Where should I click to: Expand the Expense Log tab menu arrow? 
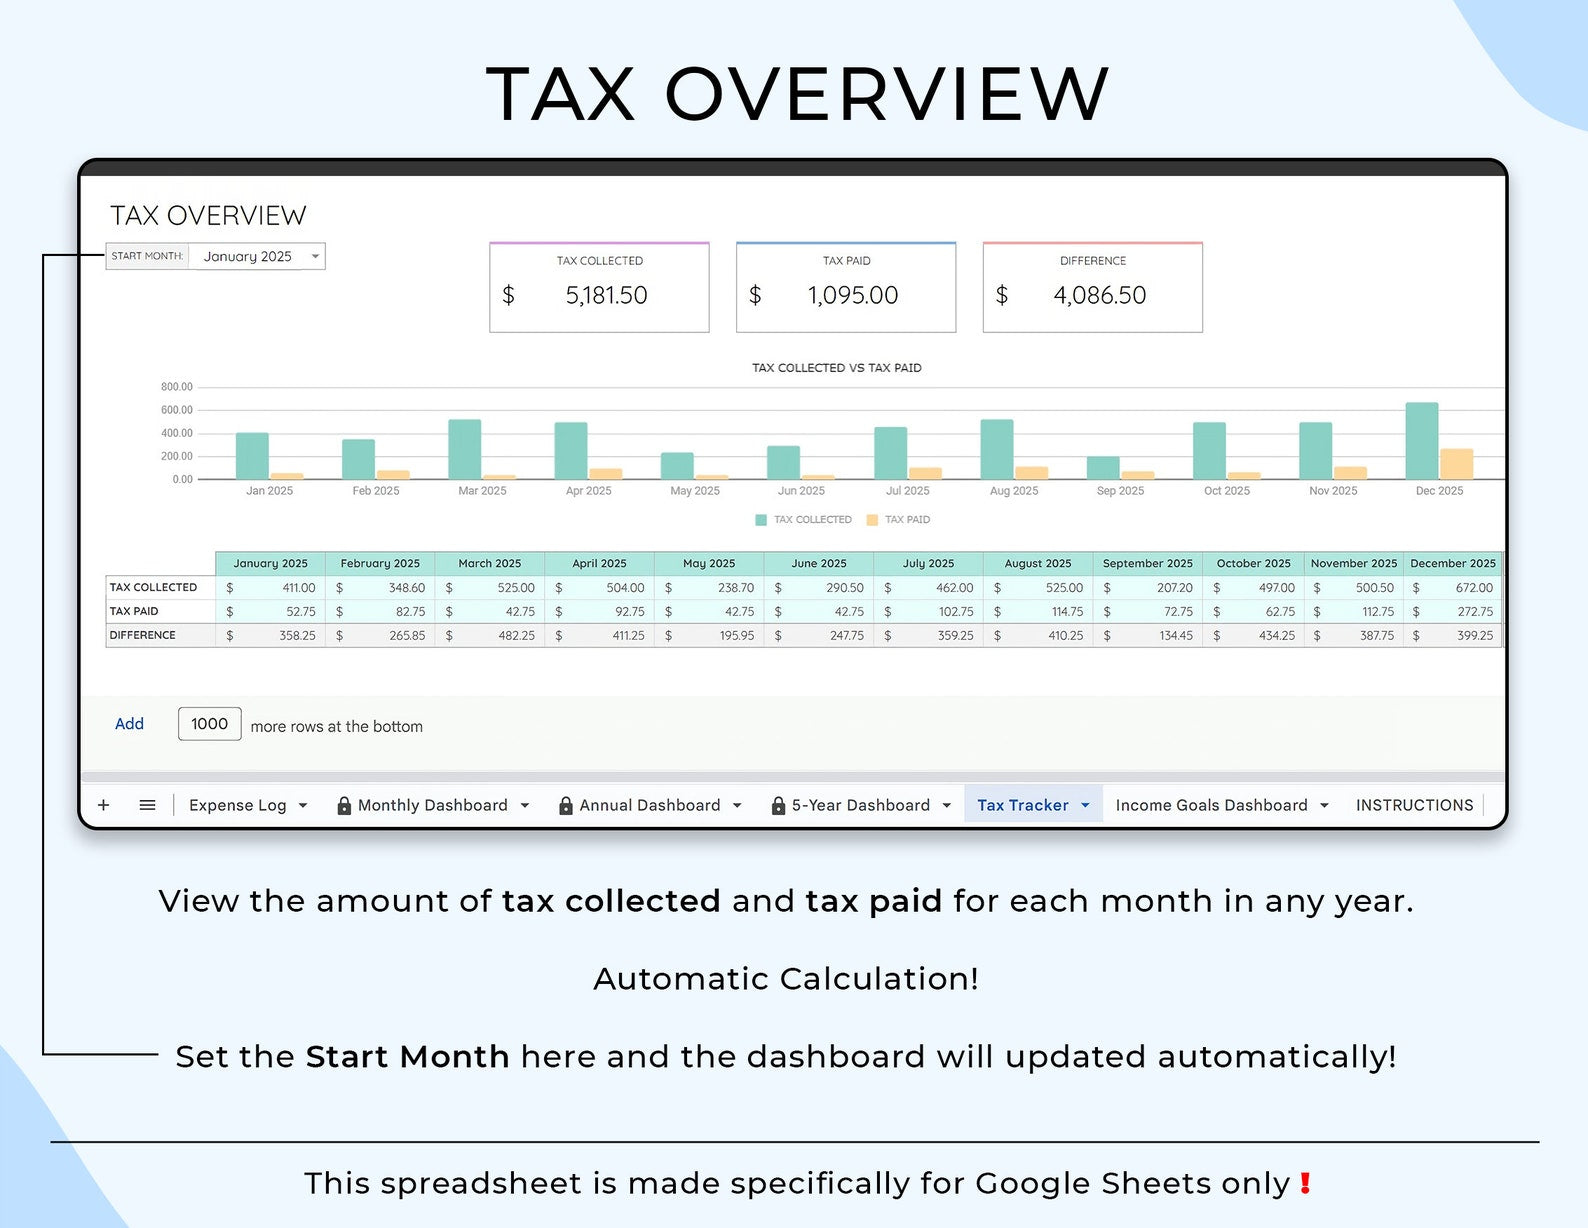tap(303, 805)
